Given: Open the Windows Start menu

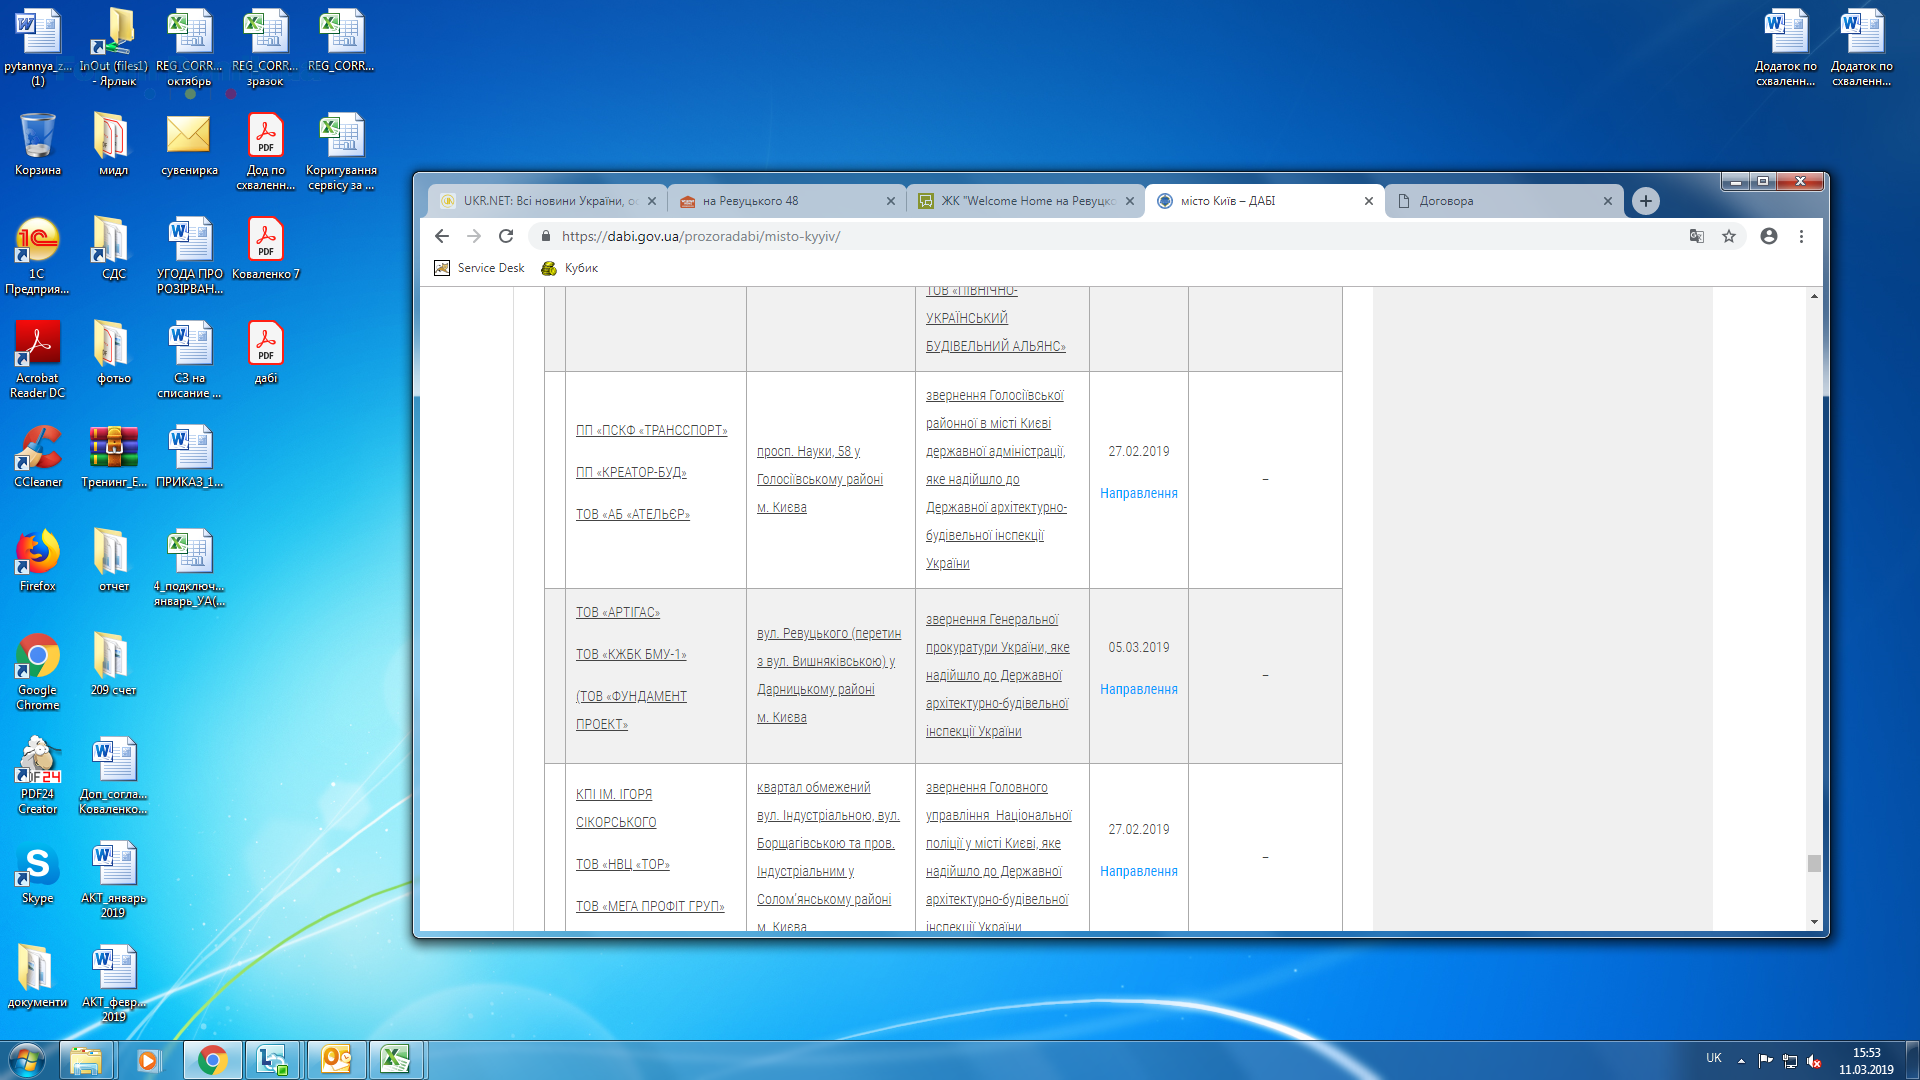Looking at the screenshot, I should pos(27,1059).
